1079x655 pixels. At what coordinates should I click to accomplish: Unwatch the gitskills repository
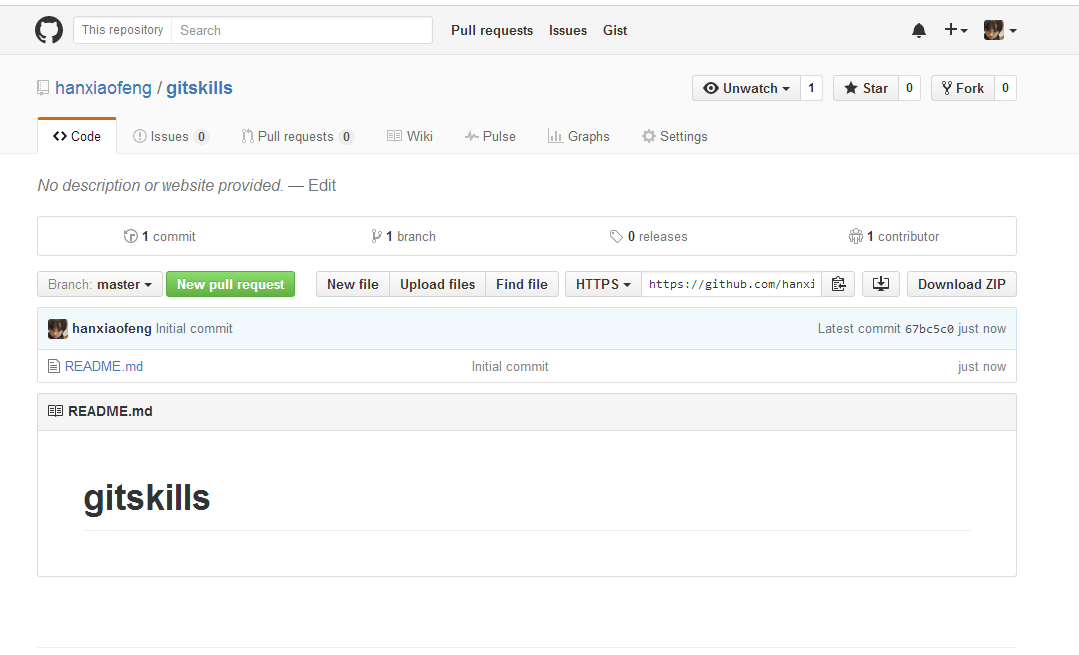pos(746,88)
